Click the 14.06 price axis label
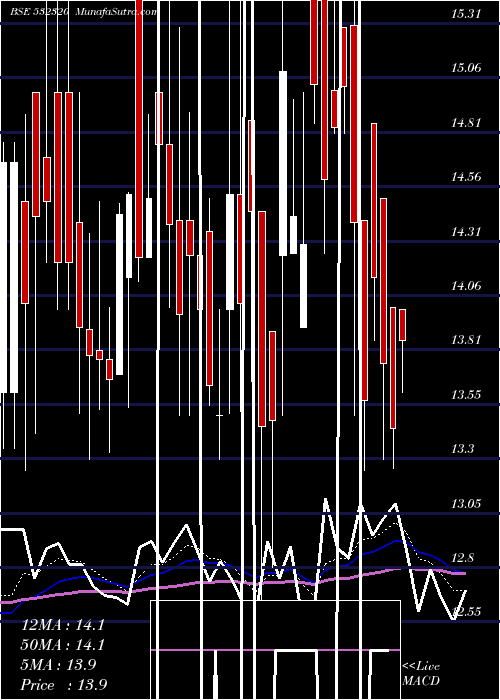The height and width of the screenshot is (700, 500). [x=467, y=286]
